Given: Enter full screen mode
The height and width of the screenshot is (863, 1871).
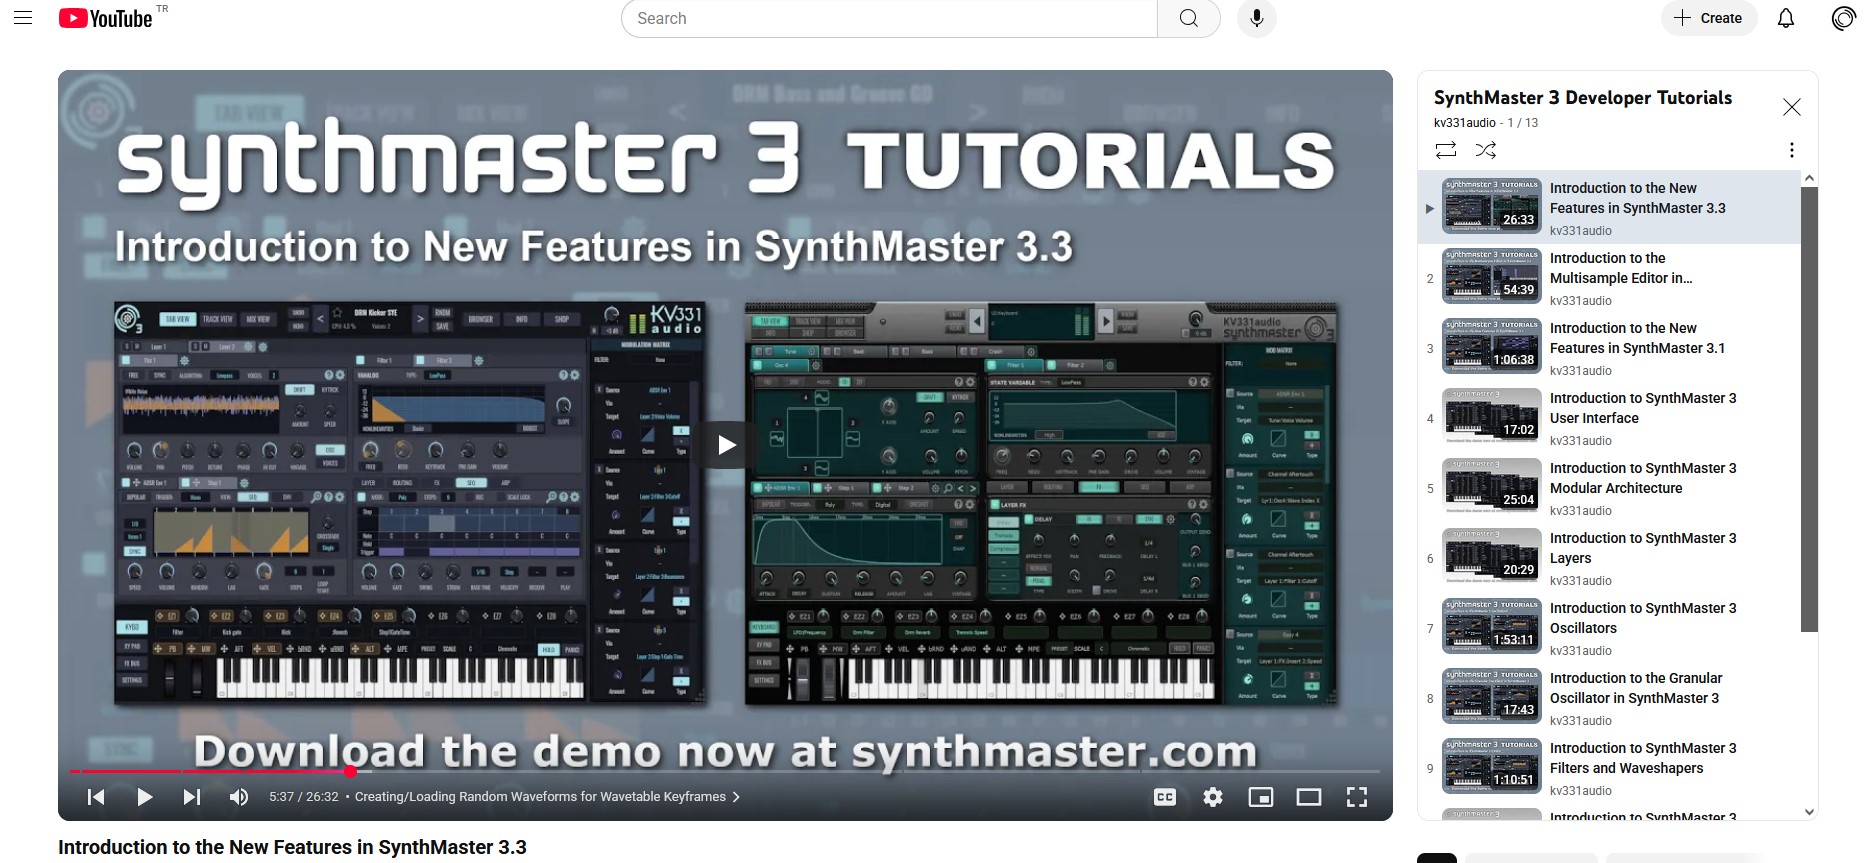Looking at the screenshot, I should (1357, 797).
